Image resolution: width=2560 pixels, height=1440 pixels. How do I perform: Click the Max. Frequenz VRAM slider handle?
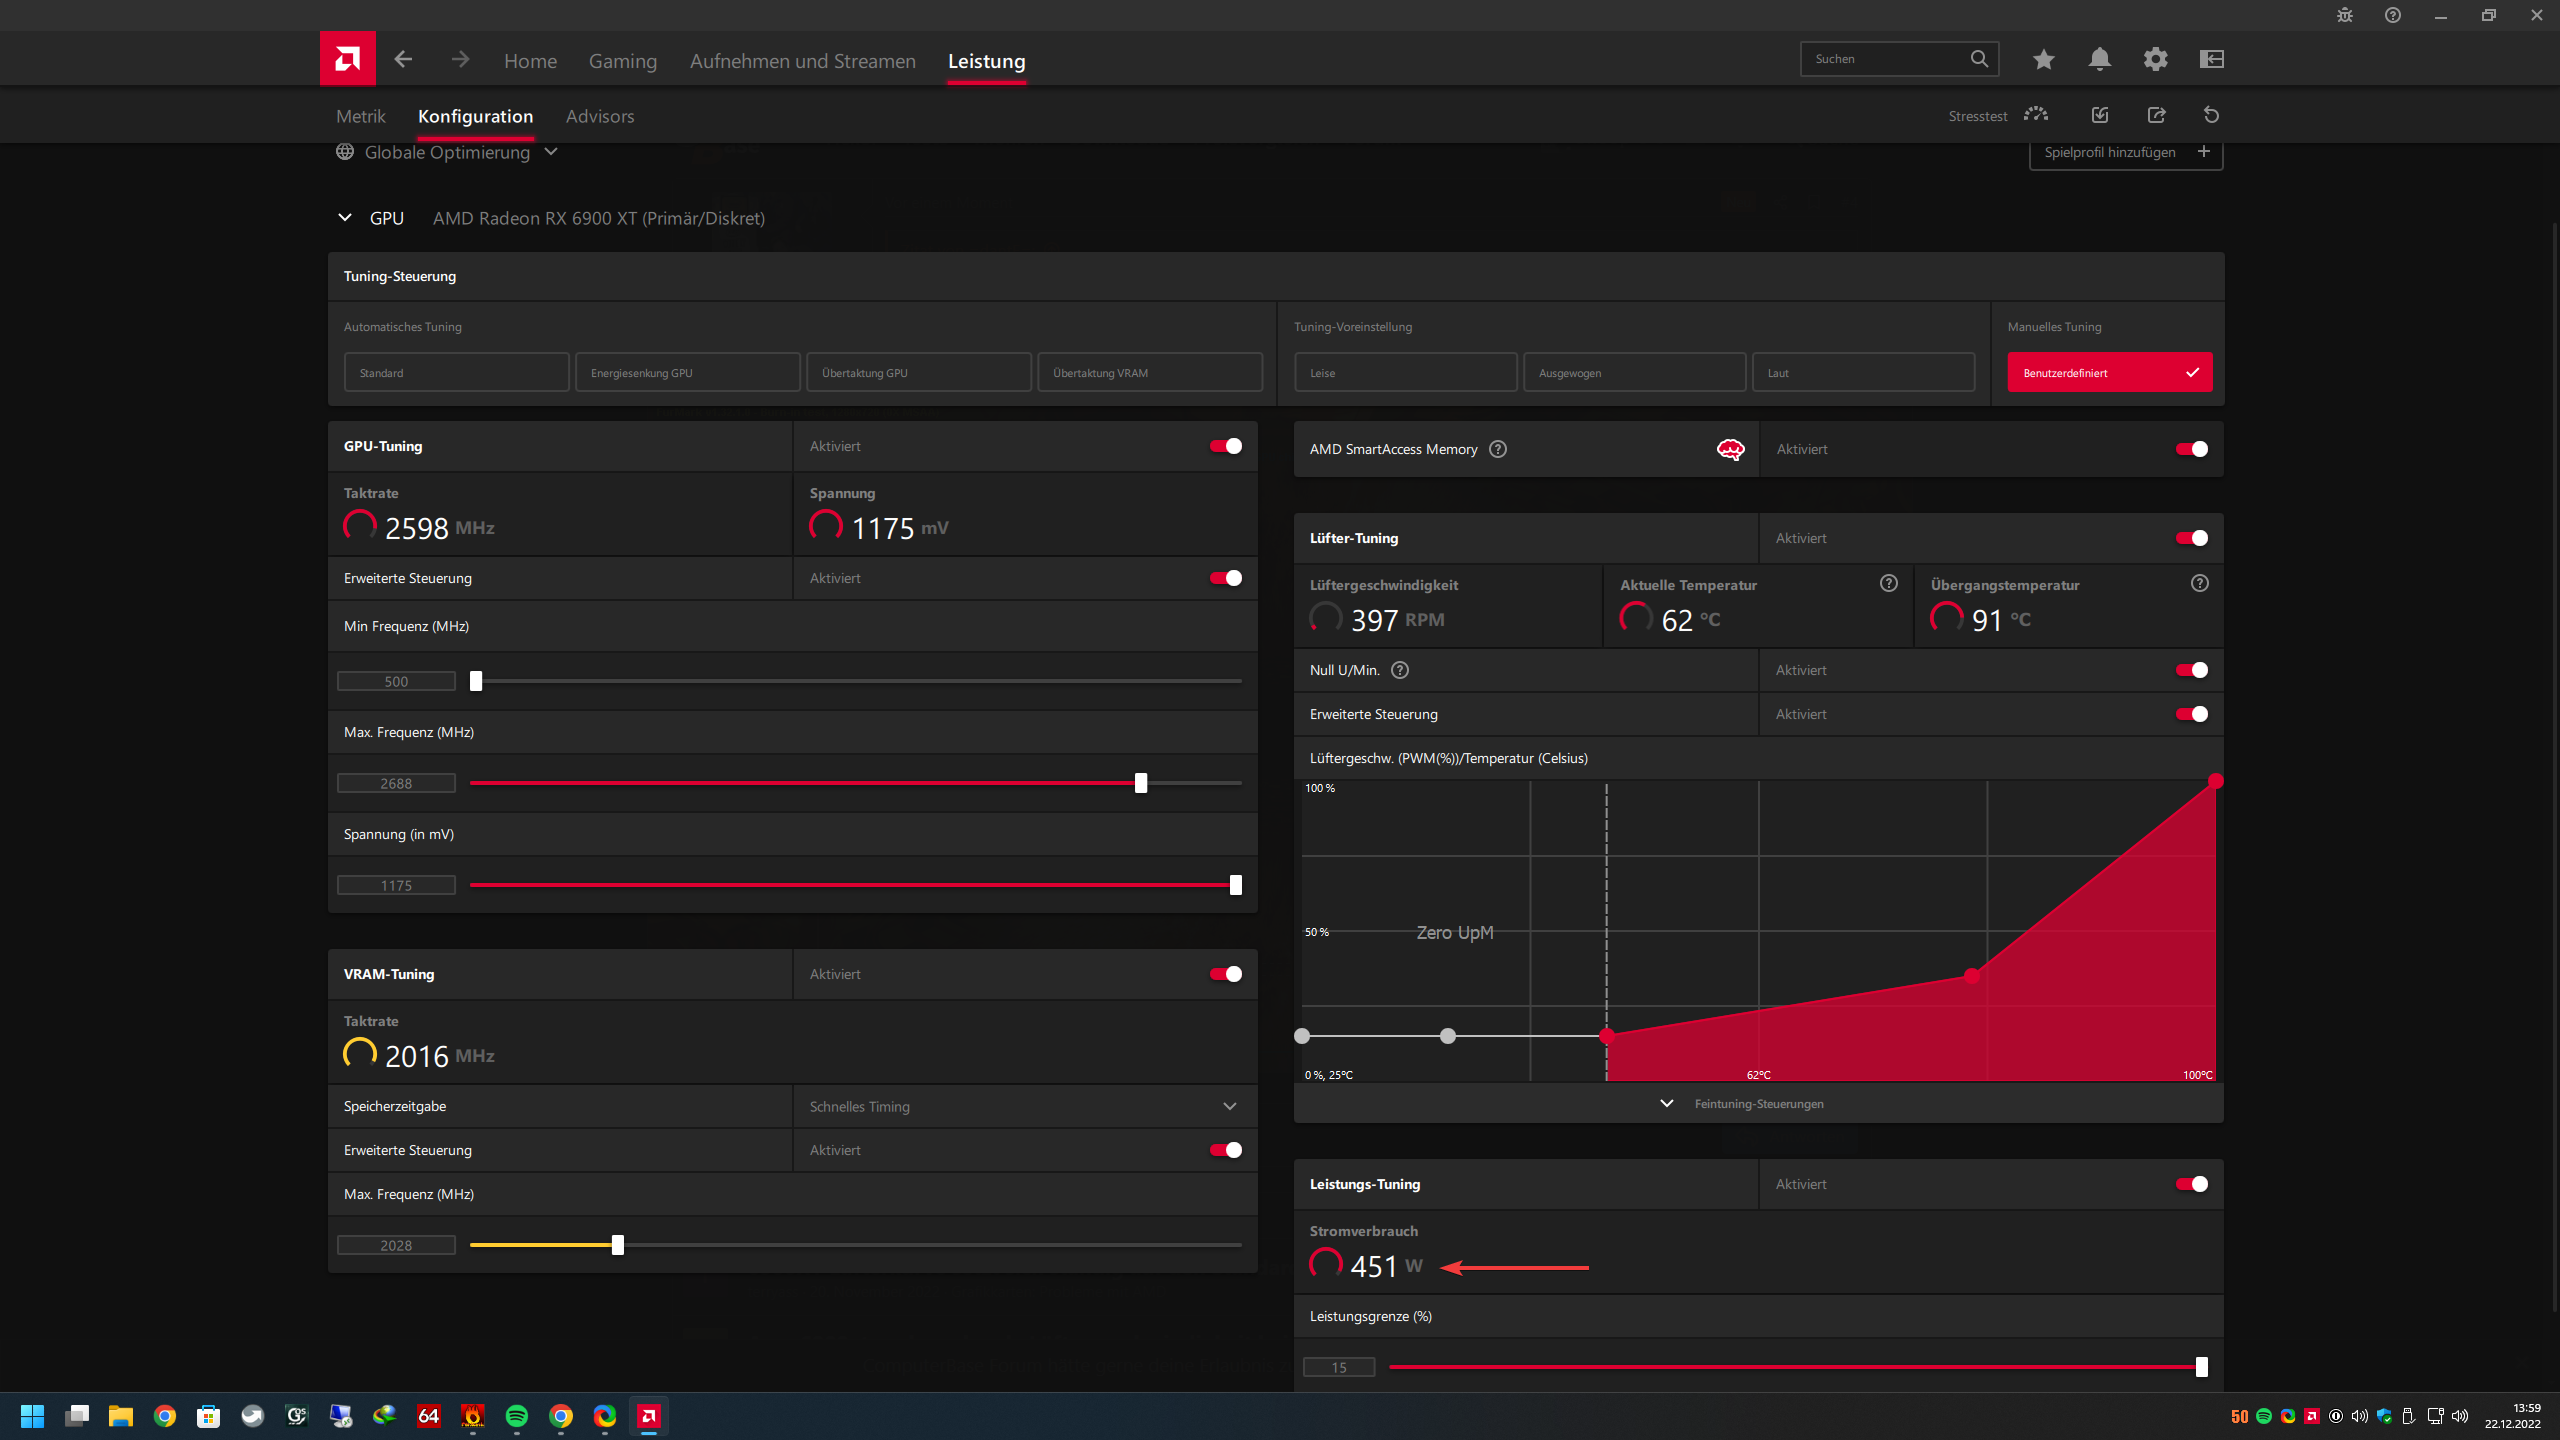pyautogui.click(x=618, y=1245)
